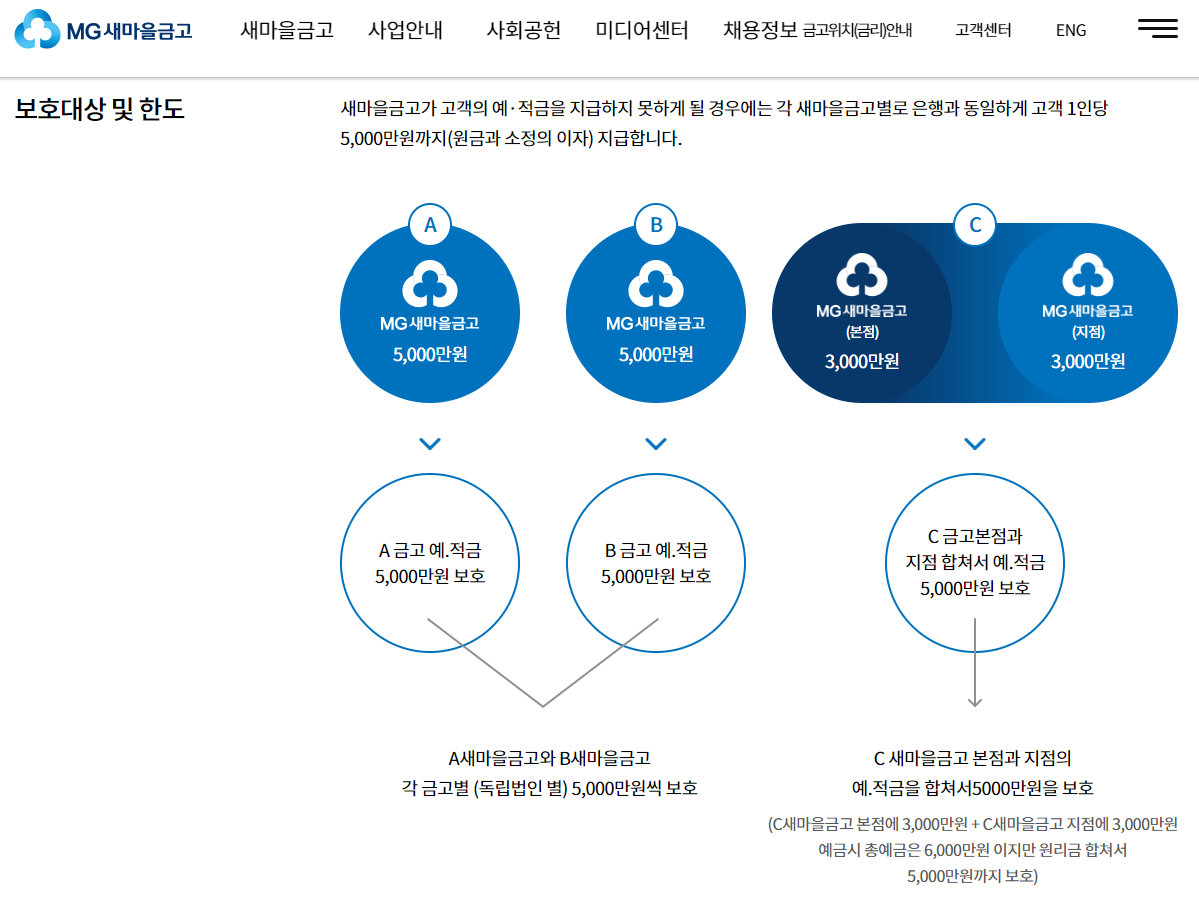Click the 보호대상 및 한도 heading

coord(99,109)
